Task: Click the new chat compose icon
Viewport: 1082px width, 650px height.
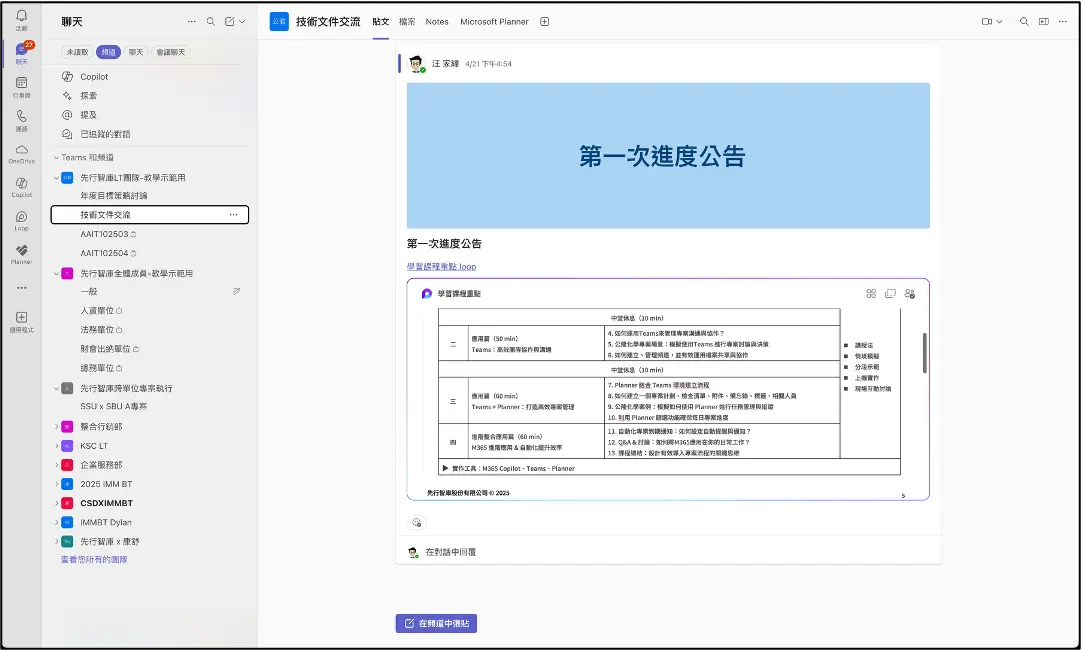Action: click(x=230, y=21)
